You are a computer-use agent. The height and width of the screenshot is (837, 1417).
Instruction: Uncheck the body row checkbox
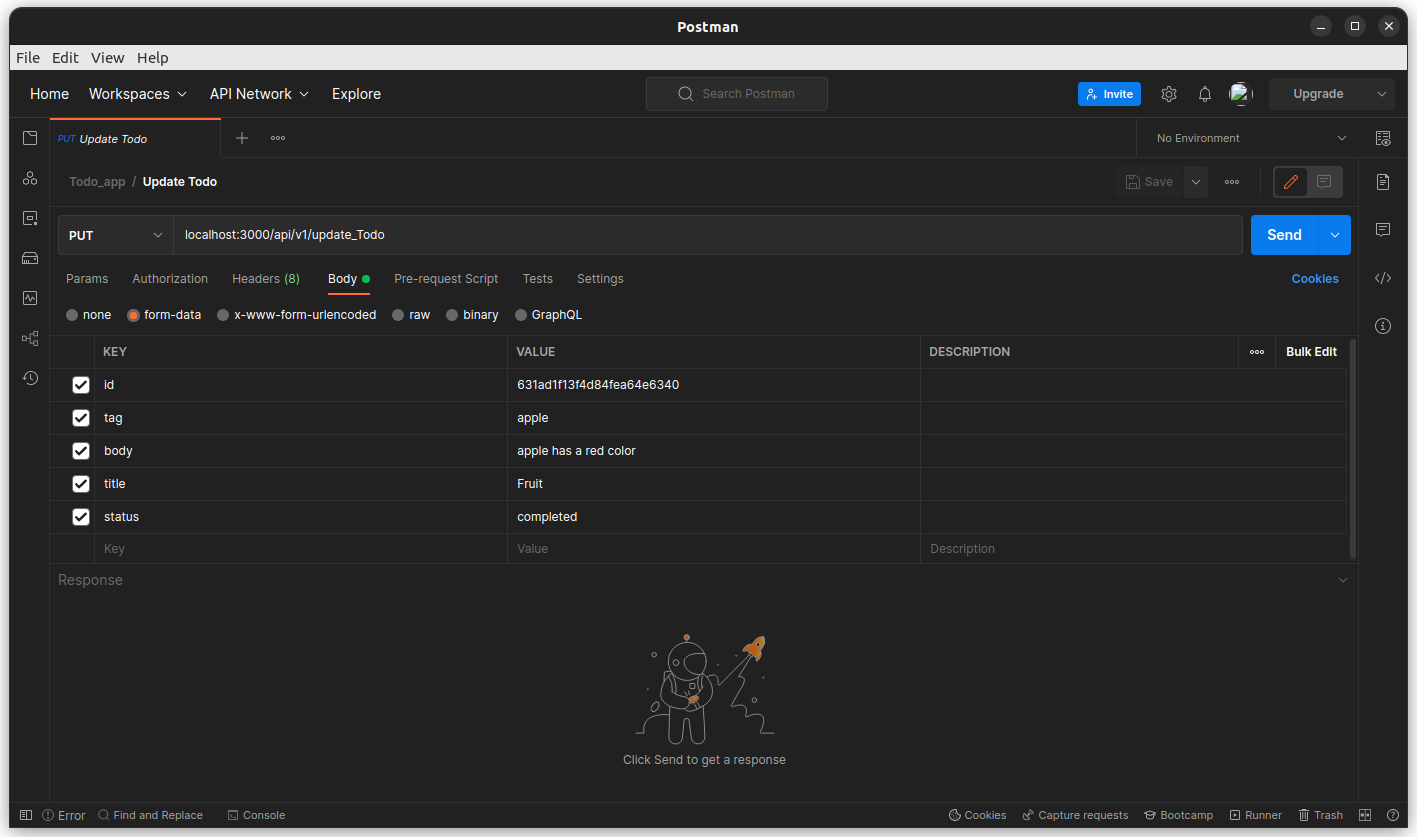click(x=81, y=451)
